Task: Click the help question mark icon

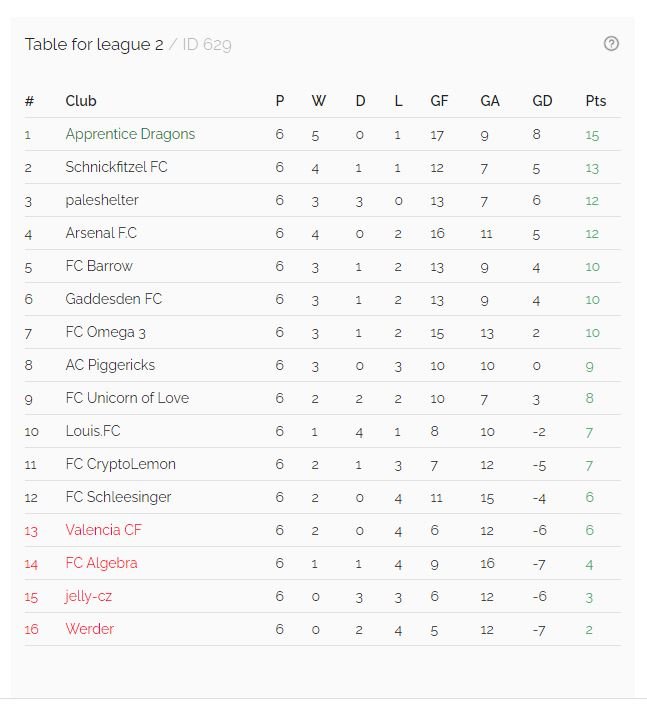Action: click(x=611, y=44)
